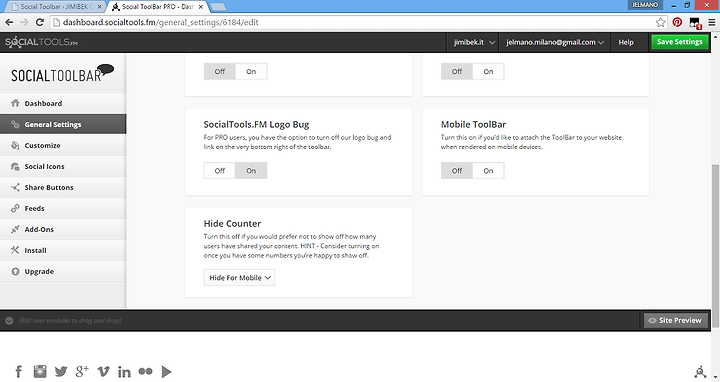This screenshot has width=720, height=382.
Task: Open Social Icons in the sidebar
Action: point(63,167)
